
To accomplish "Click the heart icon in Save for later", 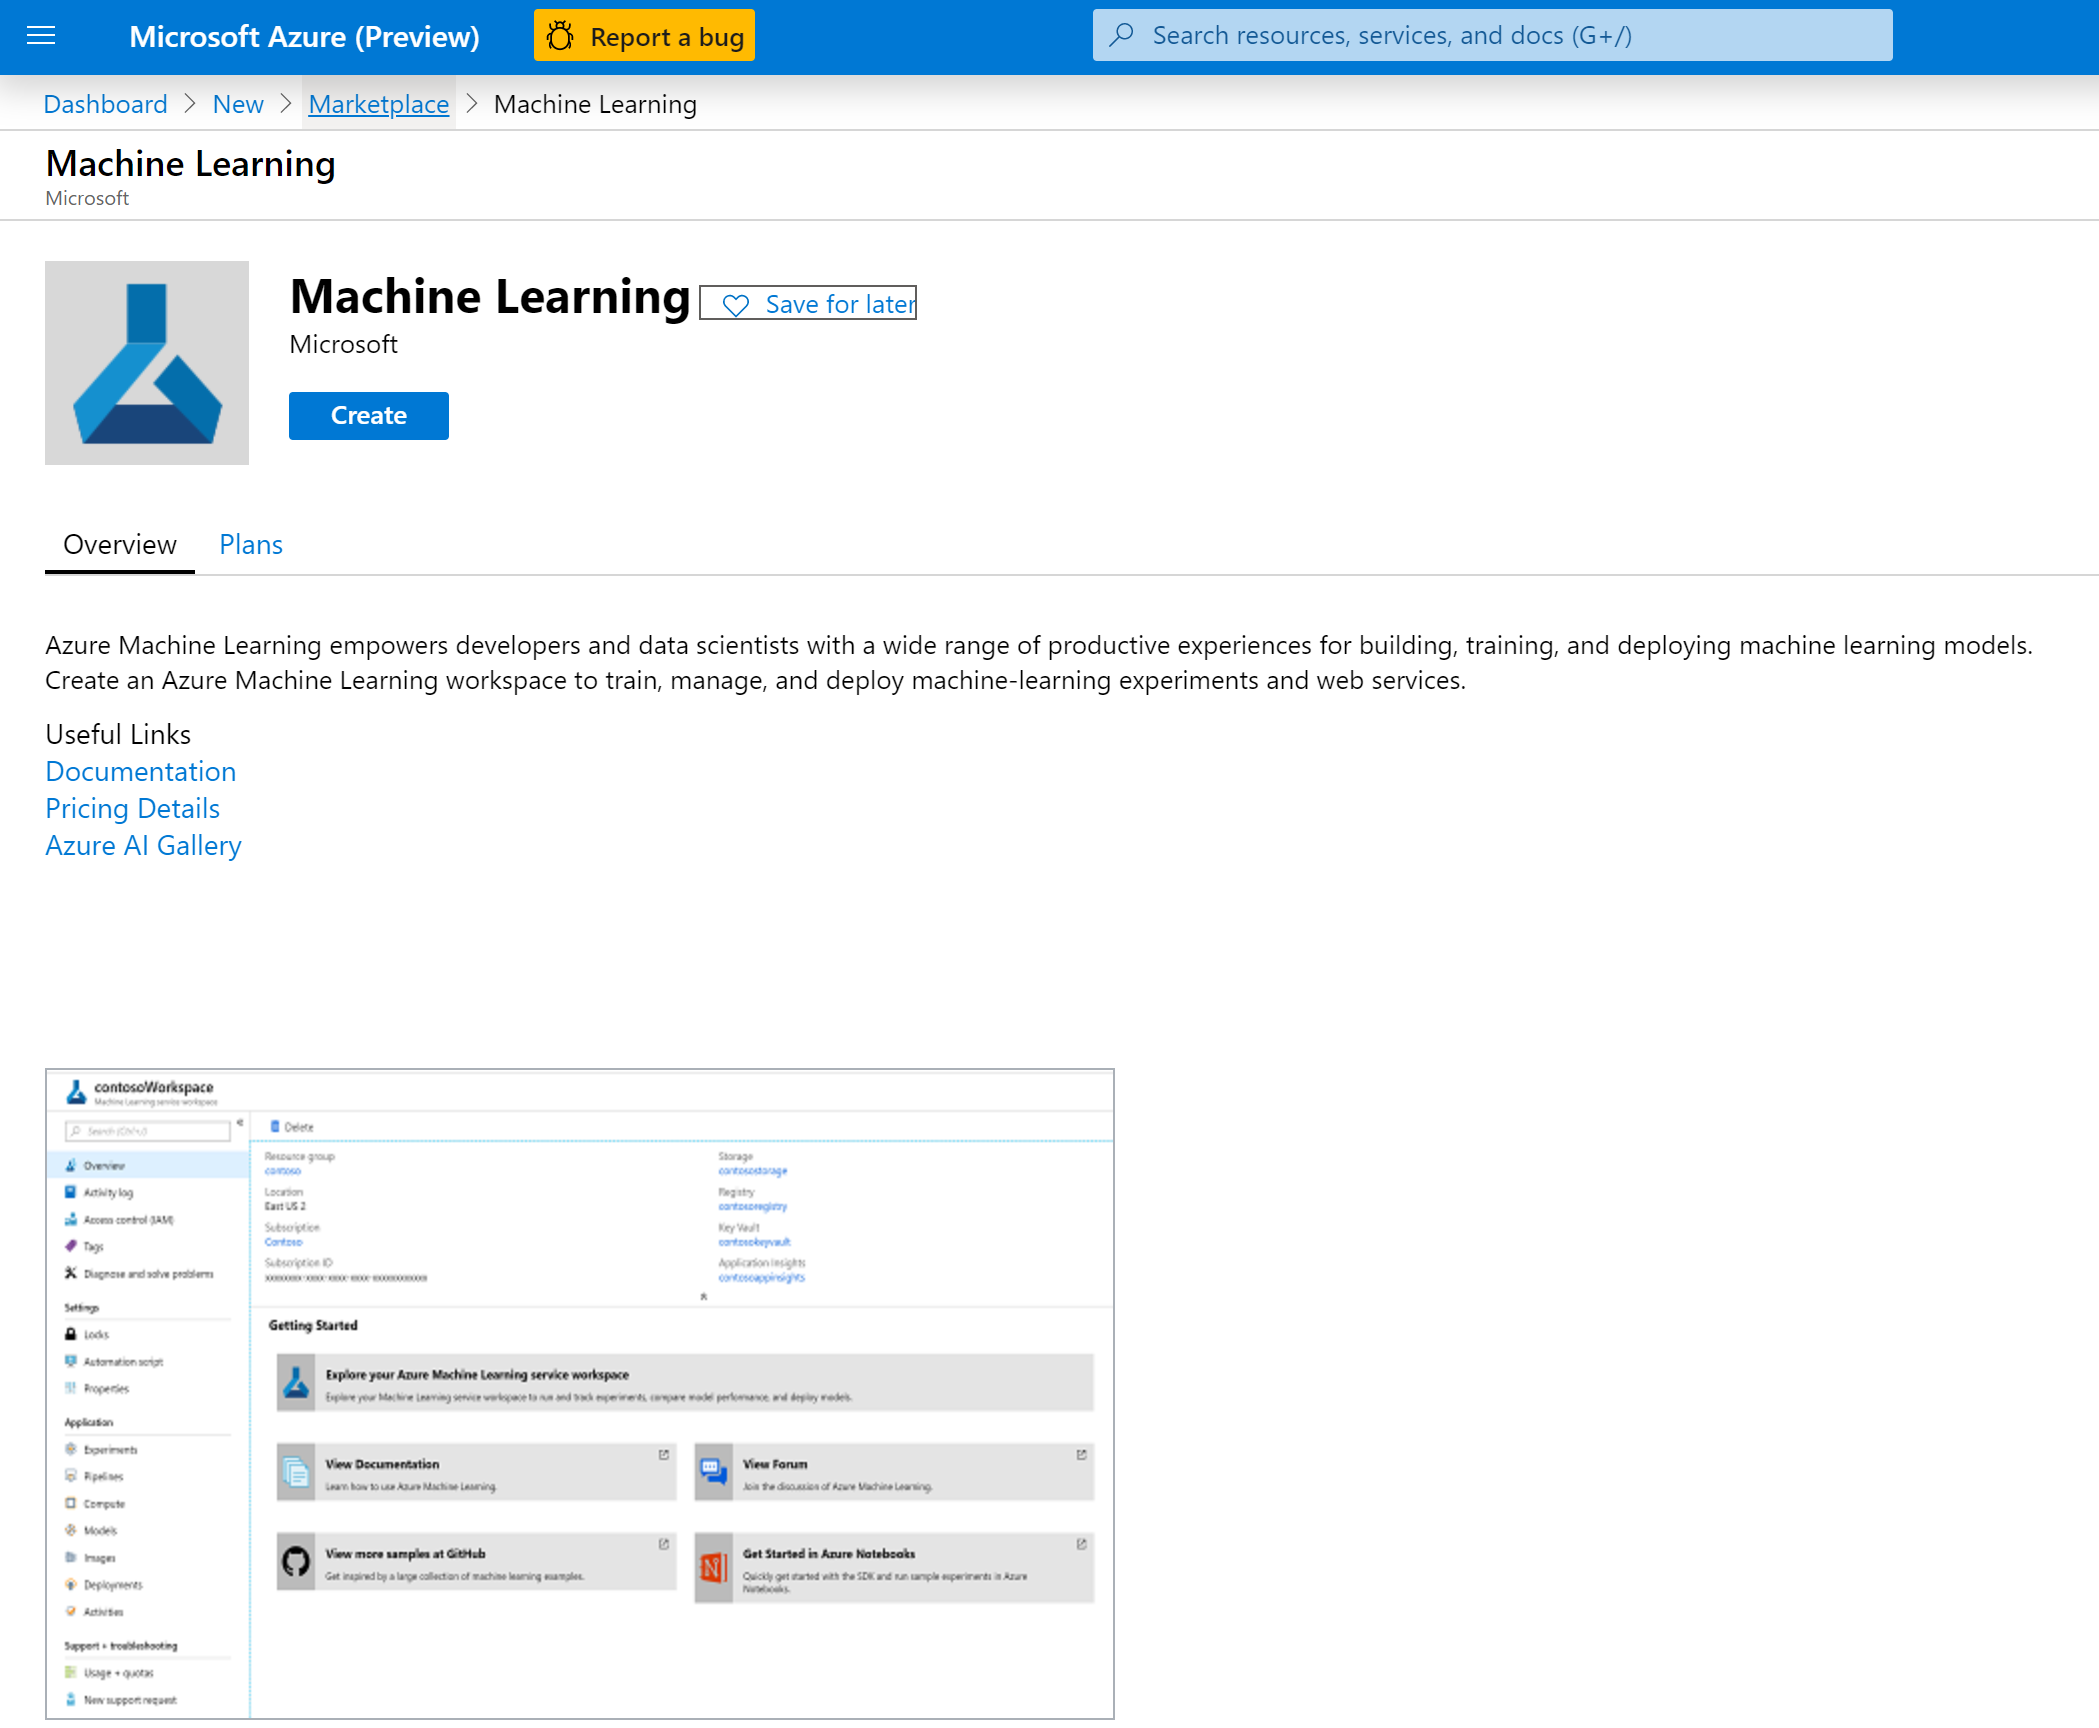I will point(736,305).
